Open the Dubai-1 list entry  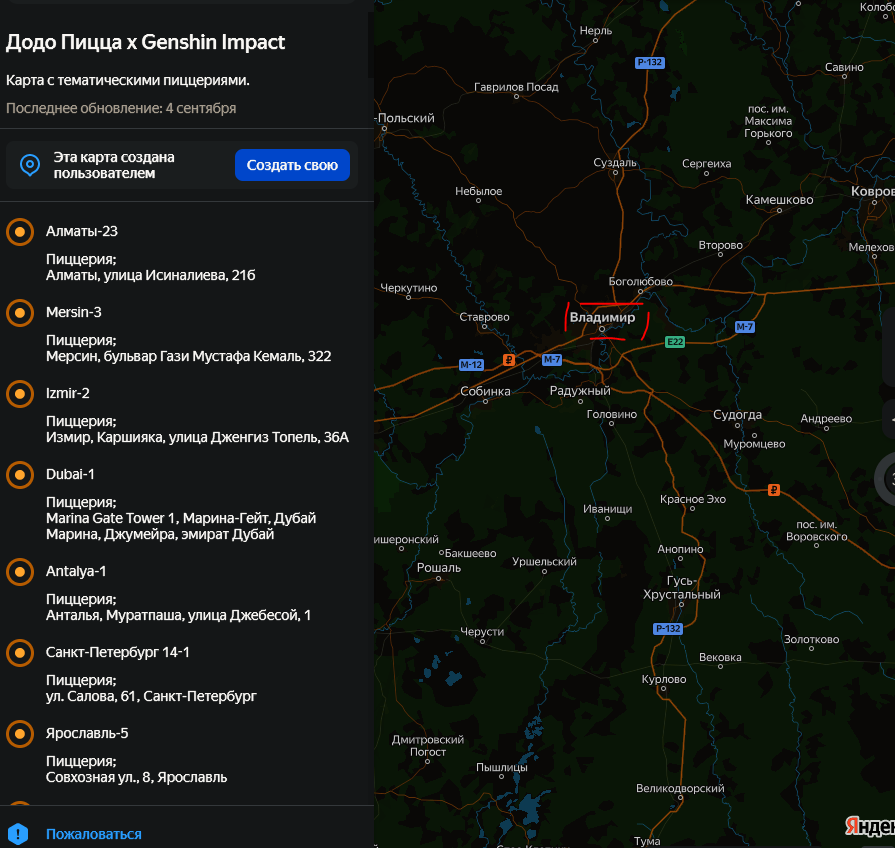click(x=70, y=474)
